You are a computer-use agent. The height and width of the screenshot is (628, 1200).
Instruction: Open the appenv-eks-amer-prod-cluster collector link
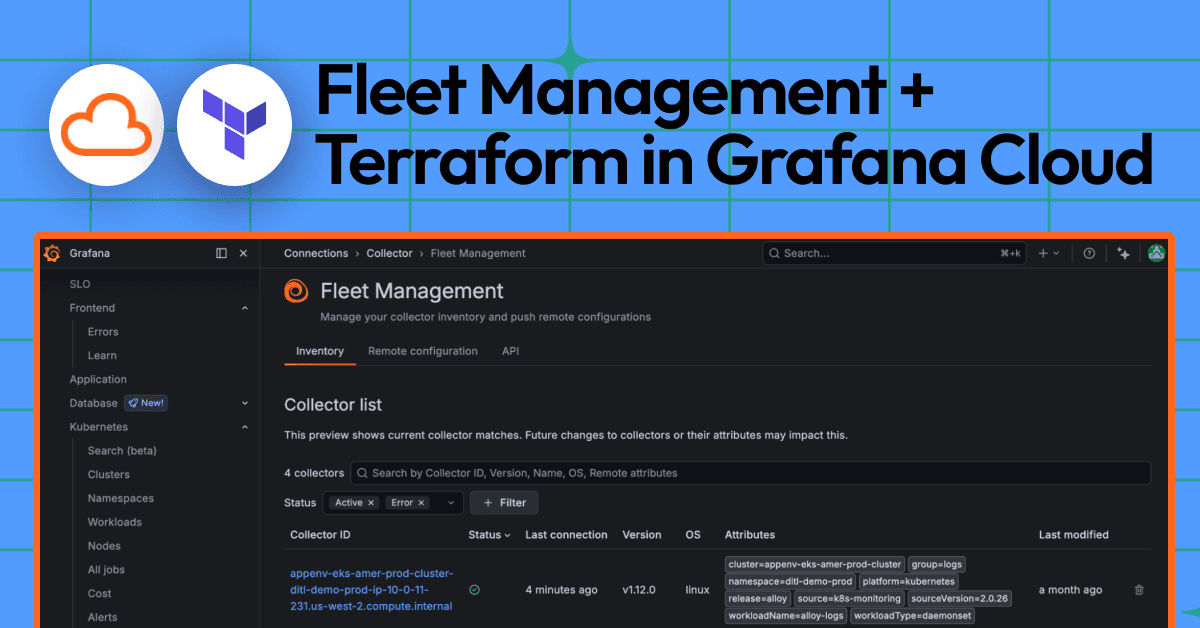[x=370, y=590]
